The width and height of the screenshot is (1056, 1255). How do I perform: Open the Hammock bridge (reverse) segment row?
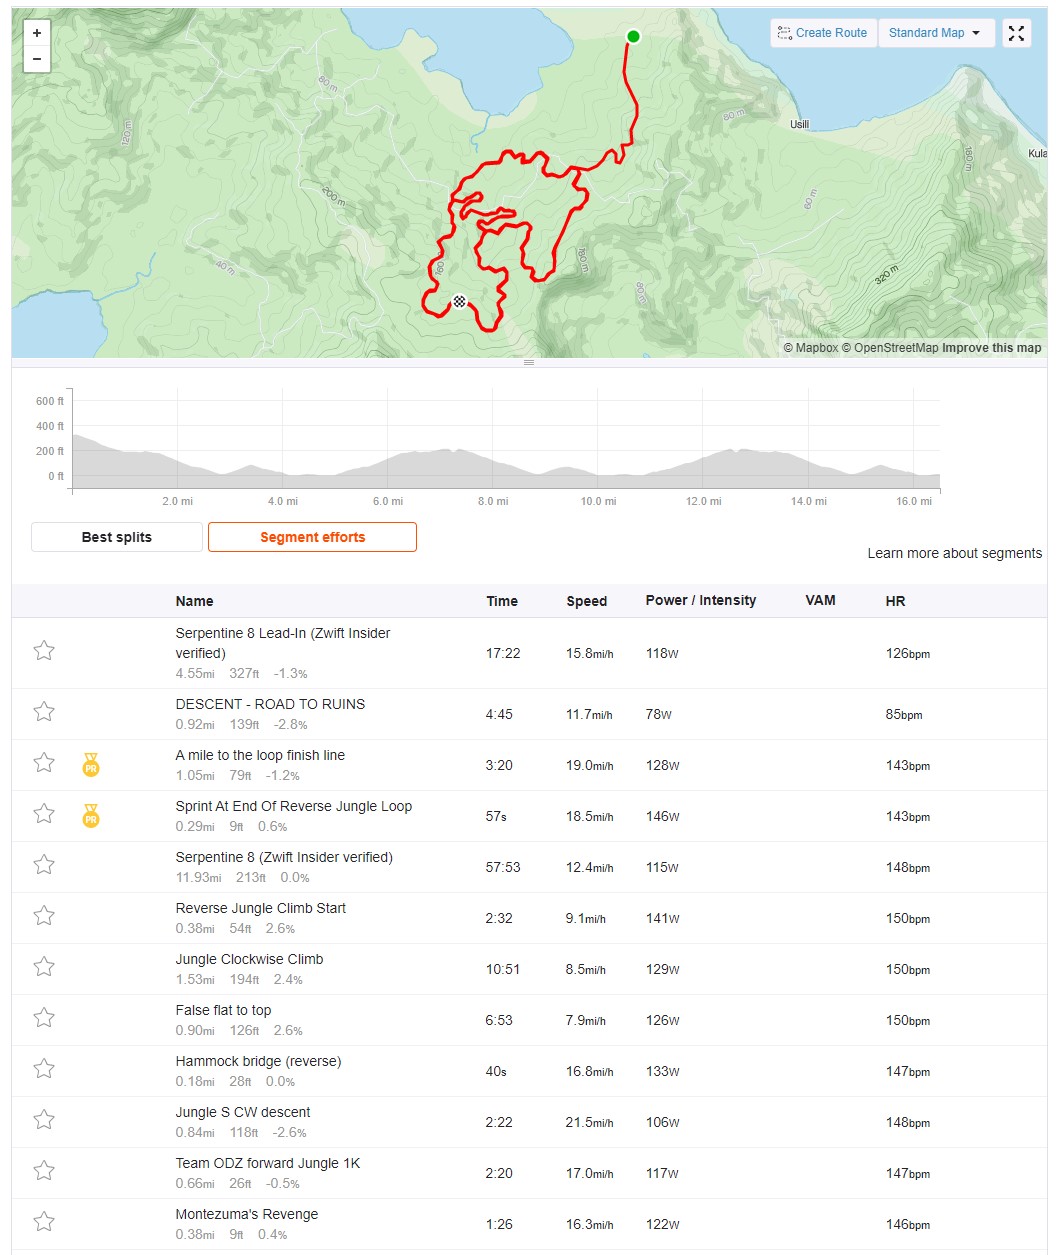[529, 1071]
